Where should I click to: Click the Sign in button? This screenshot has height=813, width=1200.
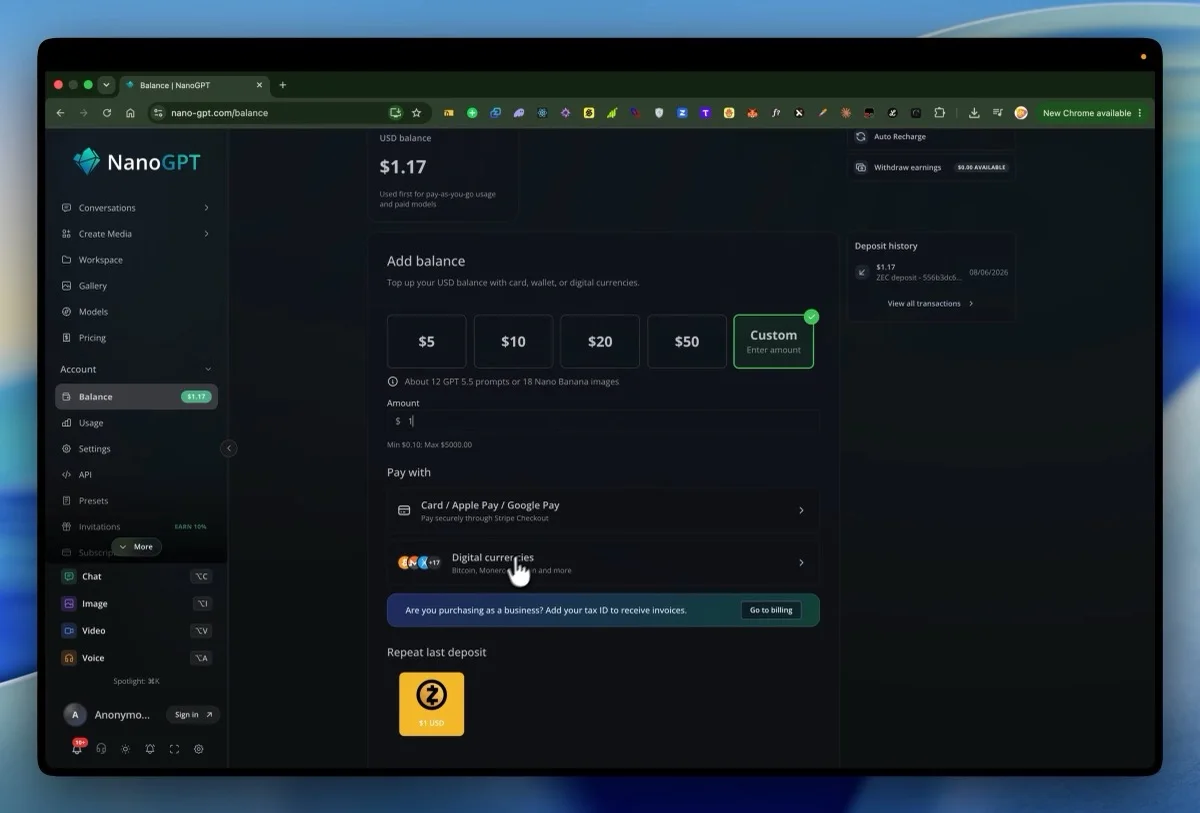(x=192, y=715)
